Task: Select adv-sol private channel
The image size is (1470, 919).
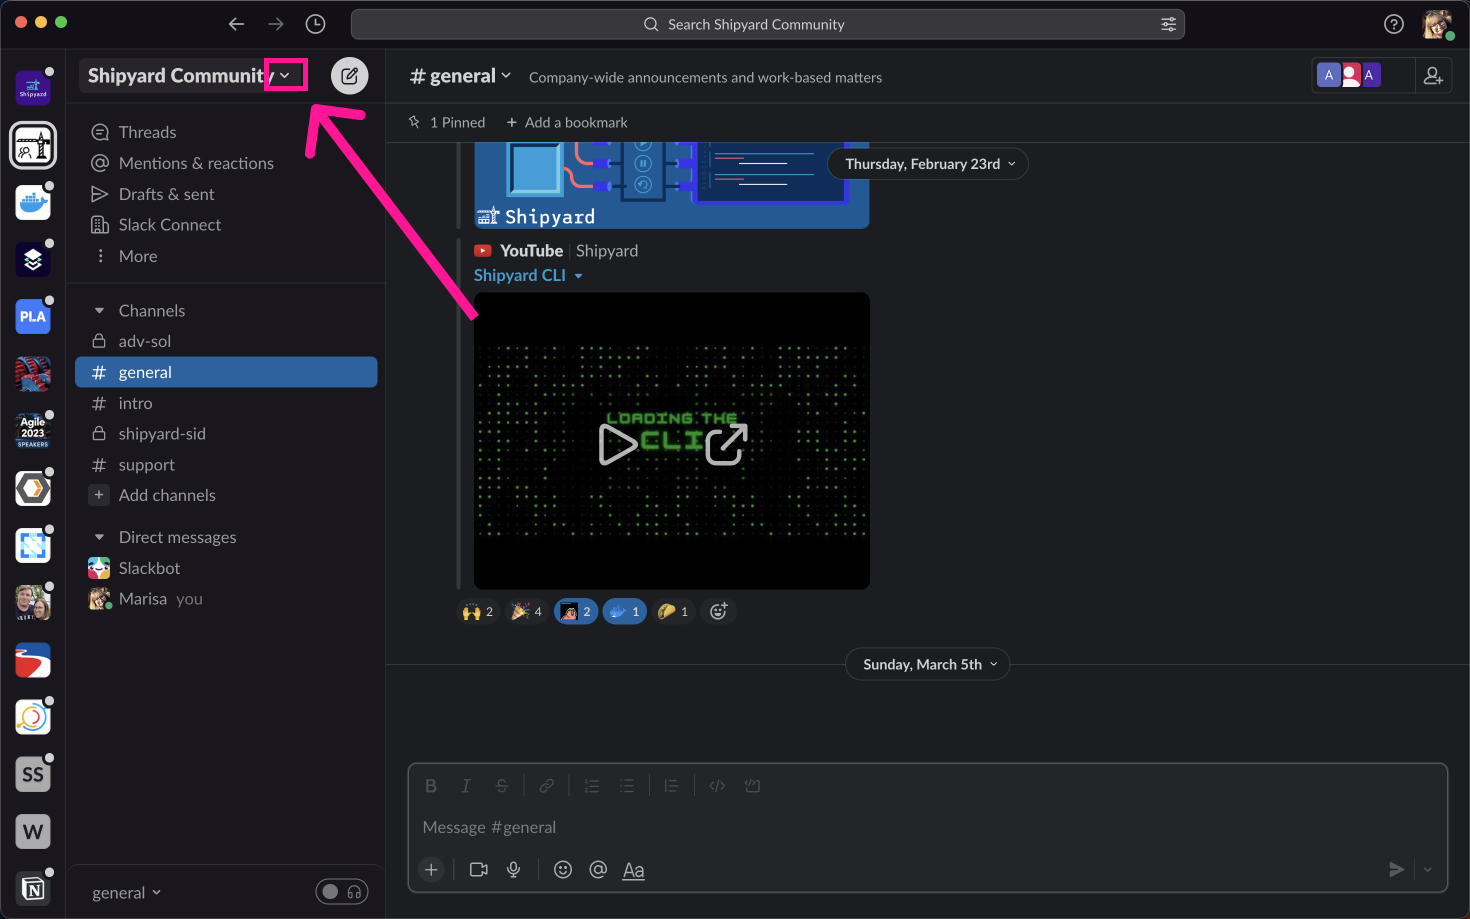Action: point(226,341)
